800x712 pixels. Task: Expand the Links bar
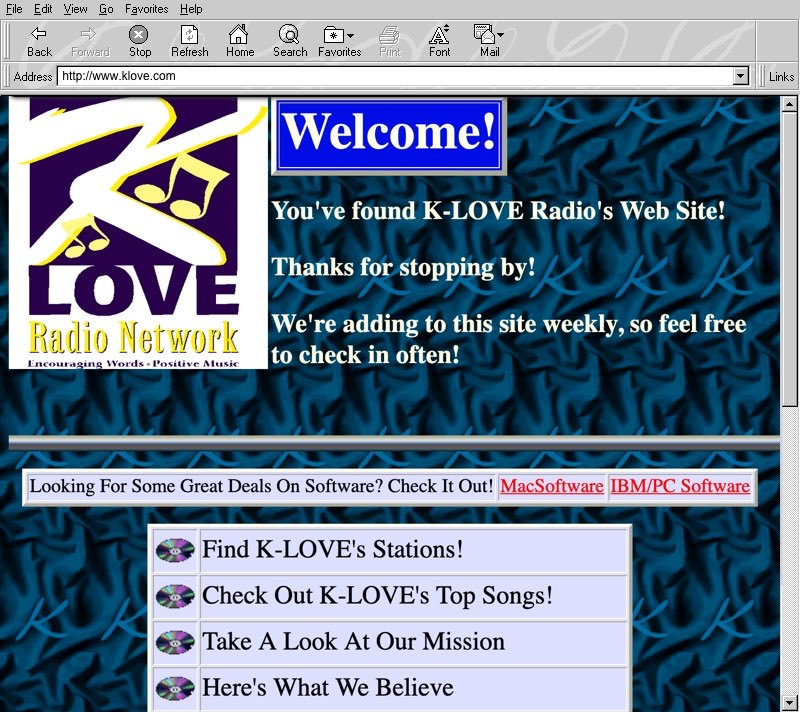click(x=781, y=76)
